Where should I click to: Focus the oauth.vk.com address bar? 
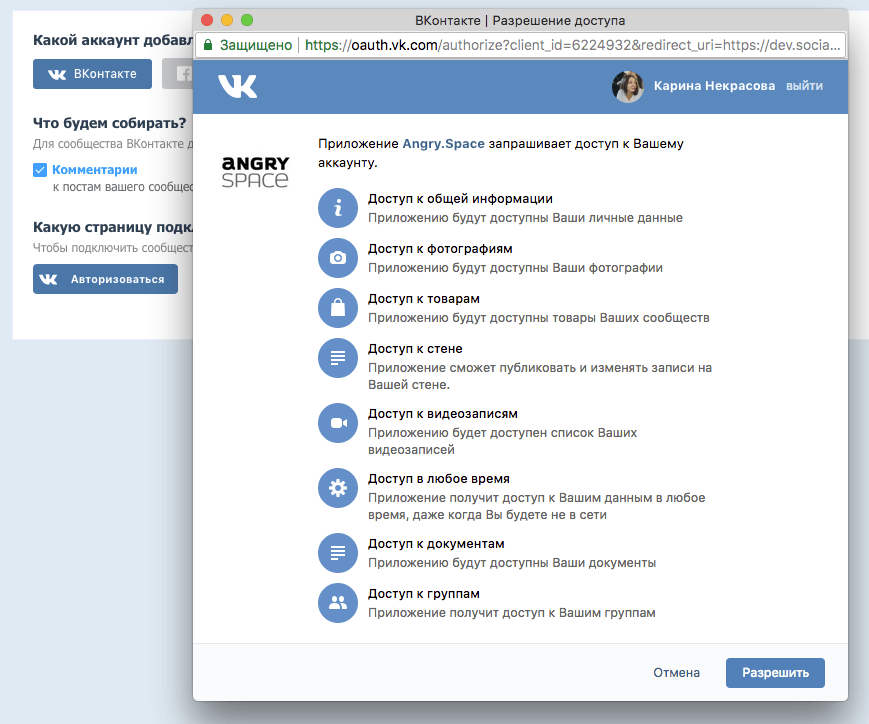(520, 45)
